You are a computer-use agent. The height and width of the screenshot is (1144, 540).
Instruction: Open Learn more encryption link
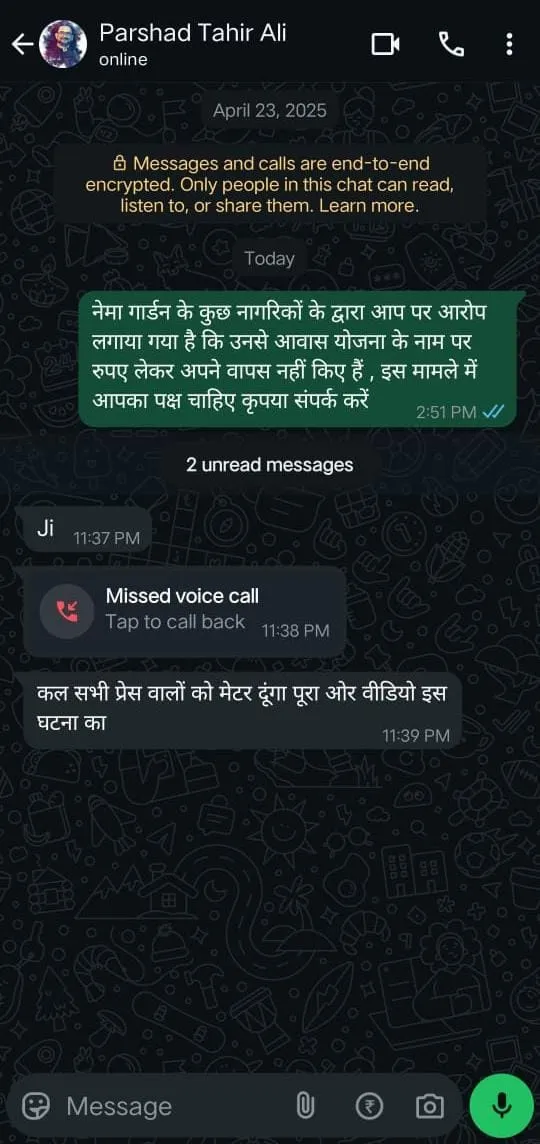tap(369, 206)
